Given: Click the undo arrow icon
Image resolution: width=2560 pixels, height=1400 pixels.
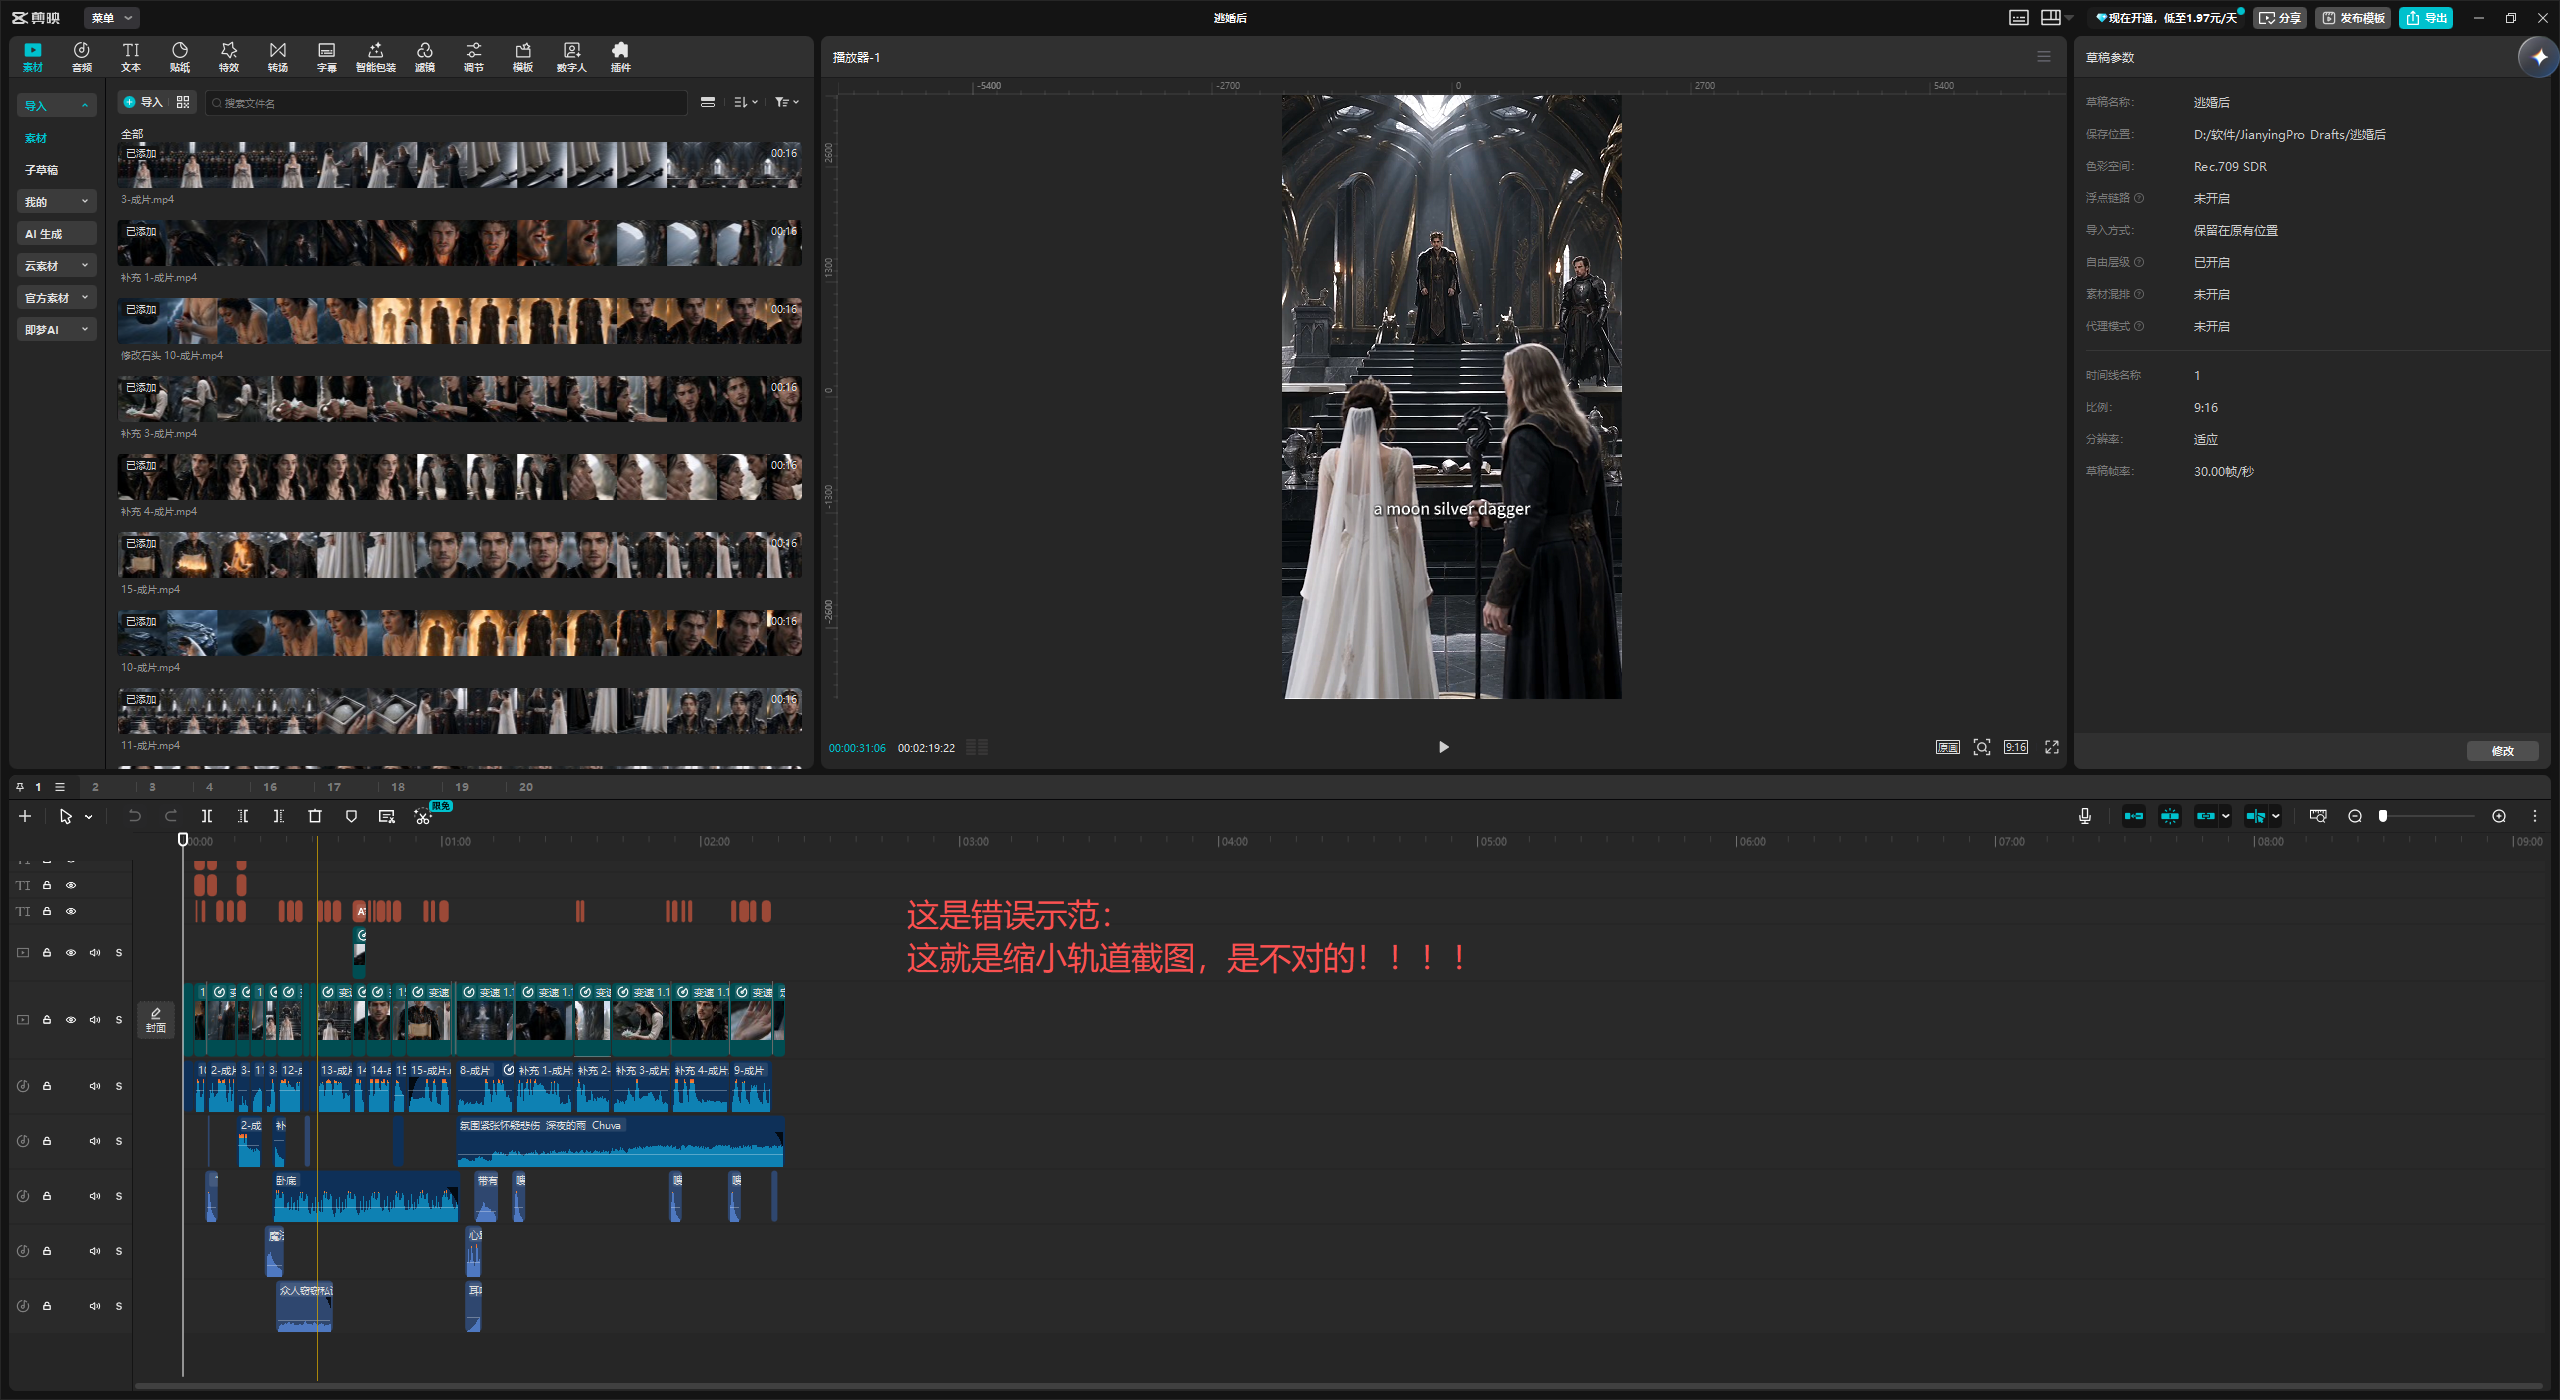Looking at the screenshot, I should [135, 817].
